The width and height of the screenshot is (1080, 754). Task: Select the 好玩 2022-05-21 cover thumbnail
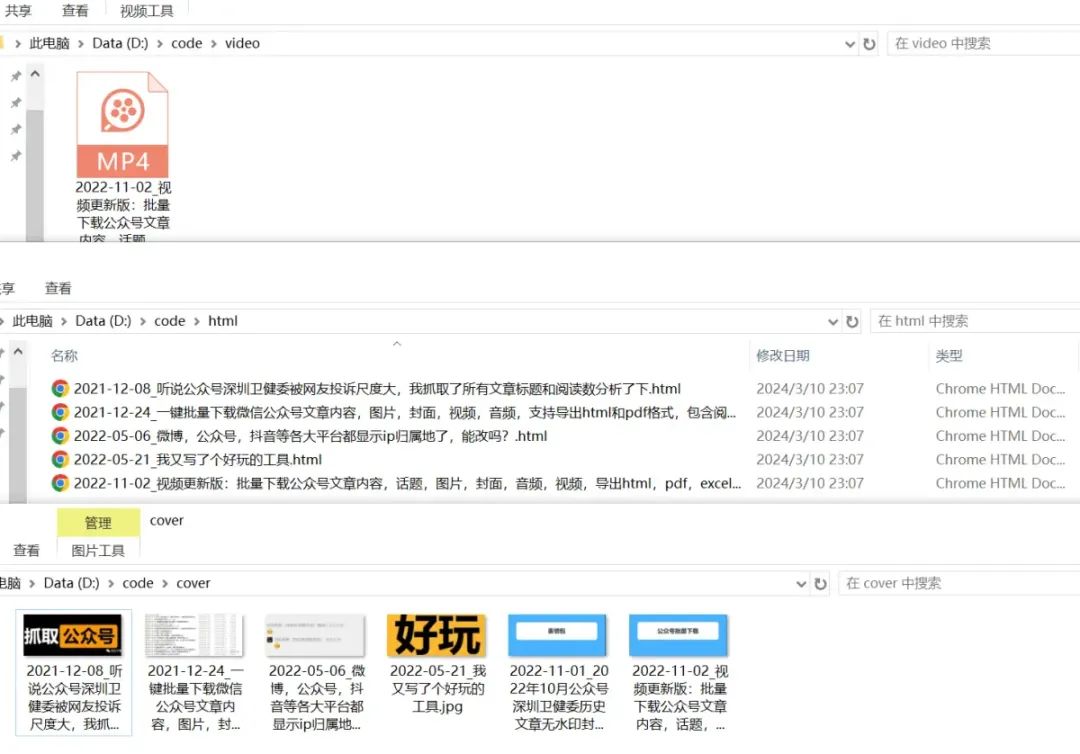(437, 635)
